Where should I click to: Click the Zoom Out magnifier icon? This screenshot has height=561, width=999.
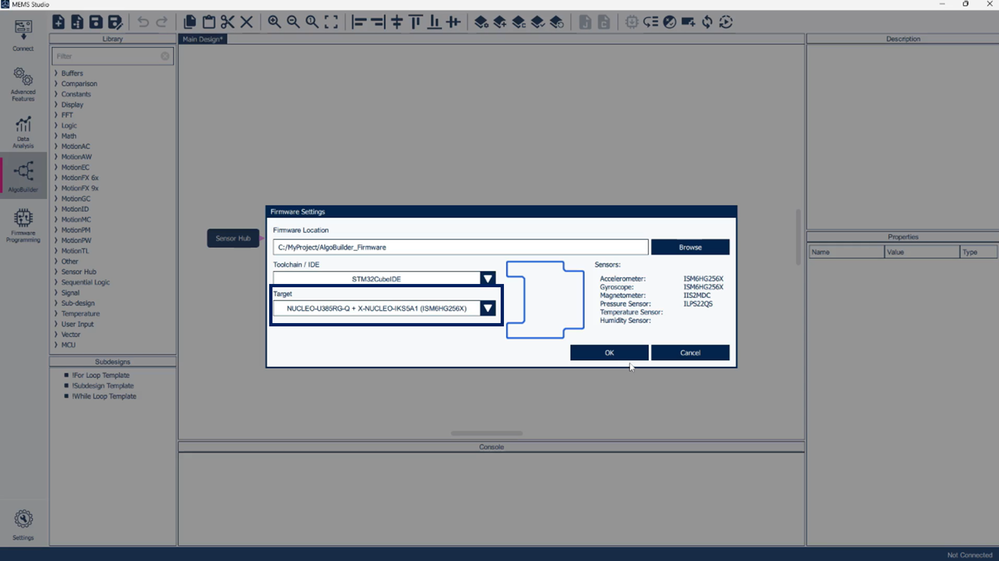(x=293, y=22)
